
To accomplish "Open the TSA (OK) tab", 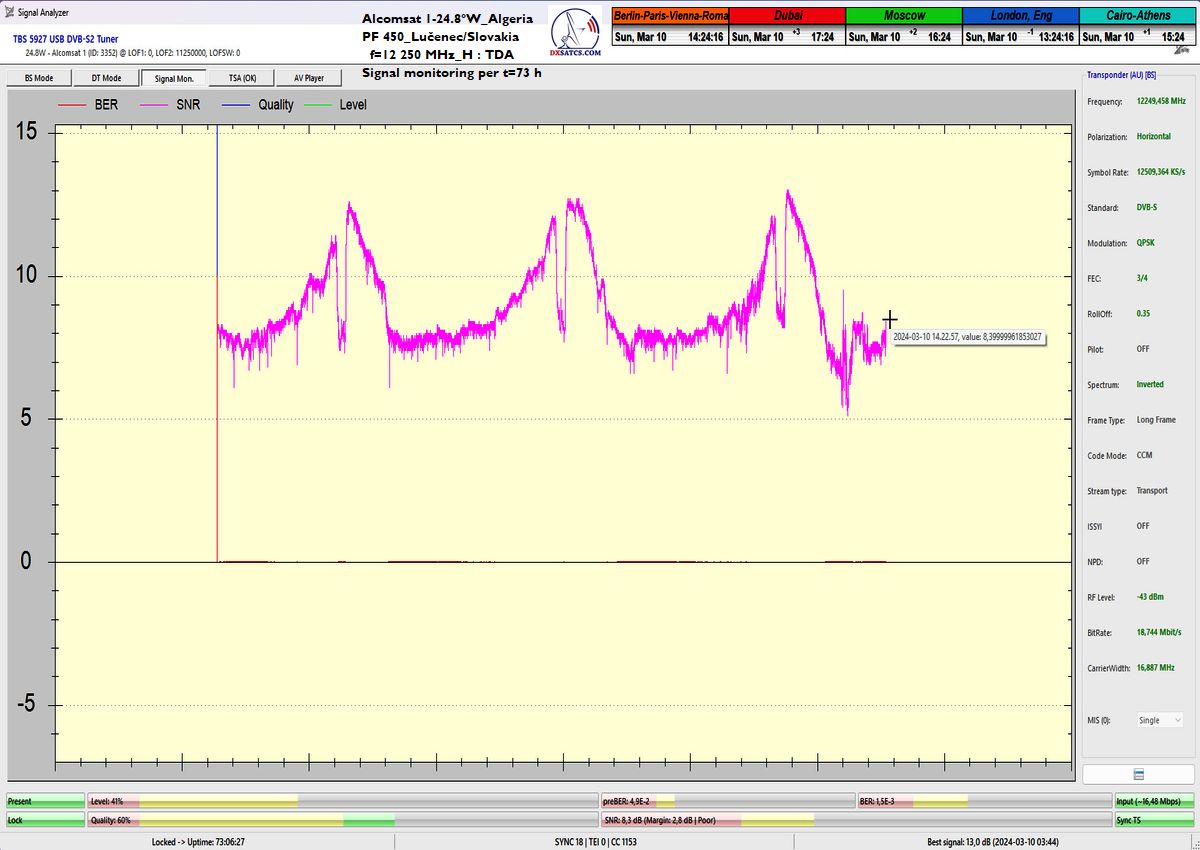I will pyautogui.click(x=242, y=78).
